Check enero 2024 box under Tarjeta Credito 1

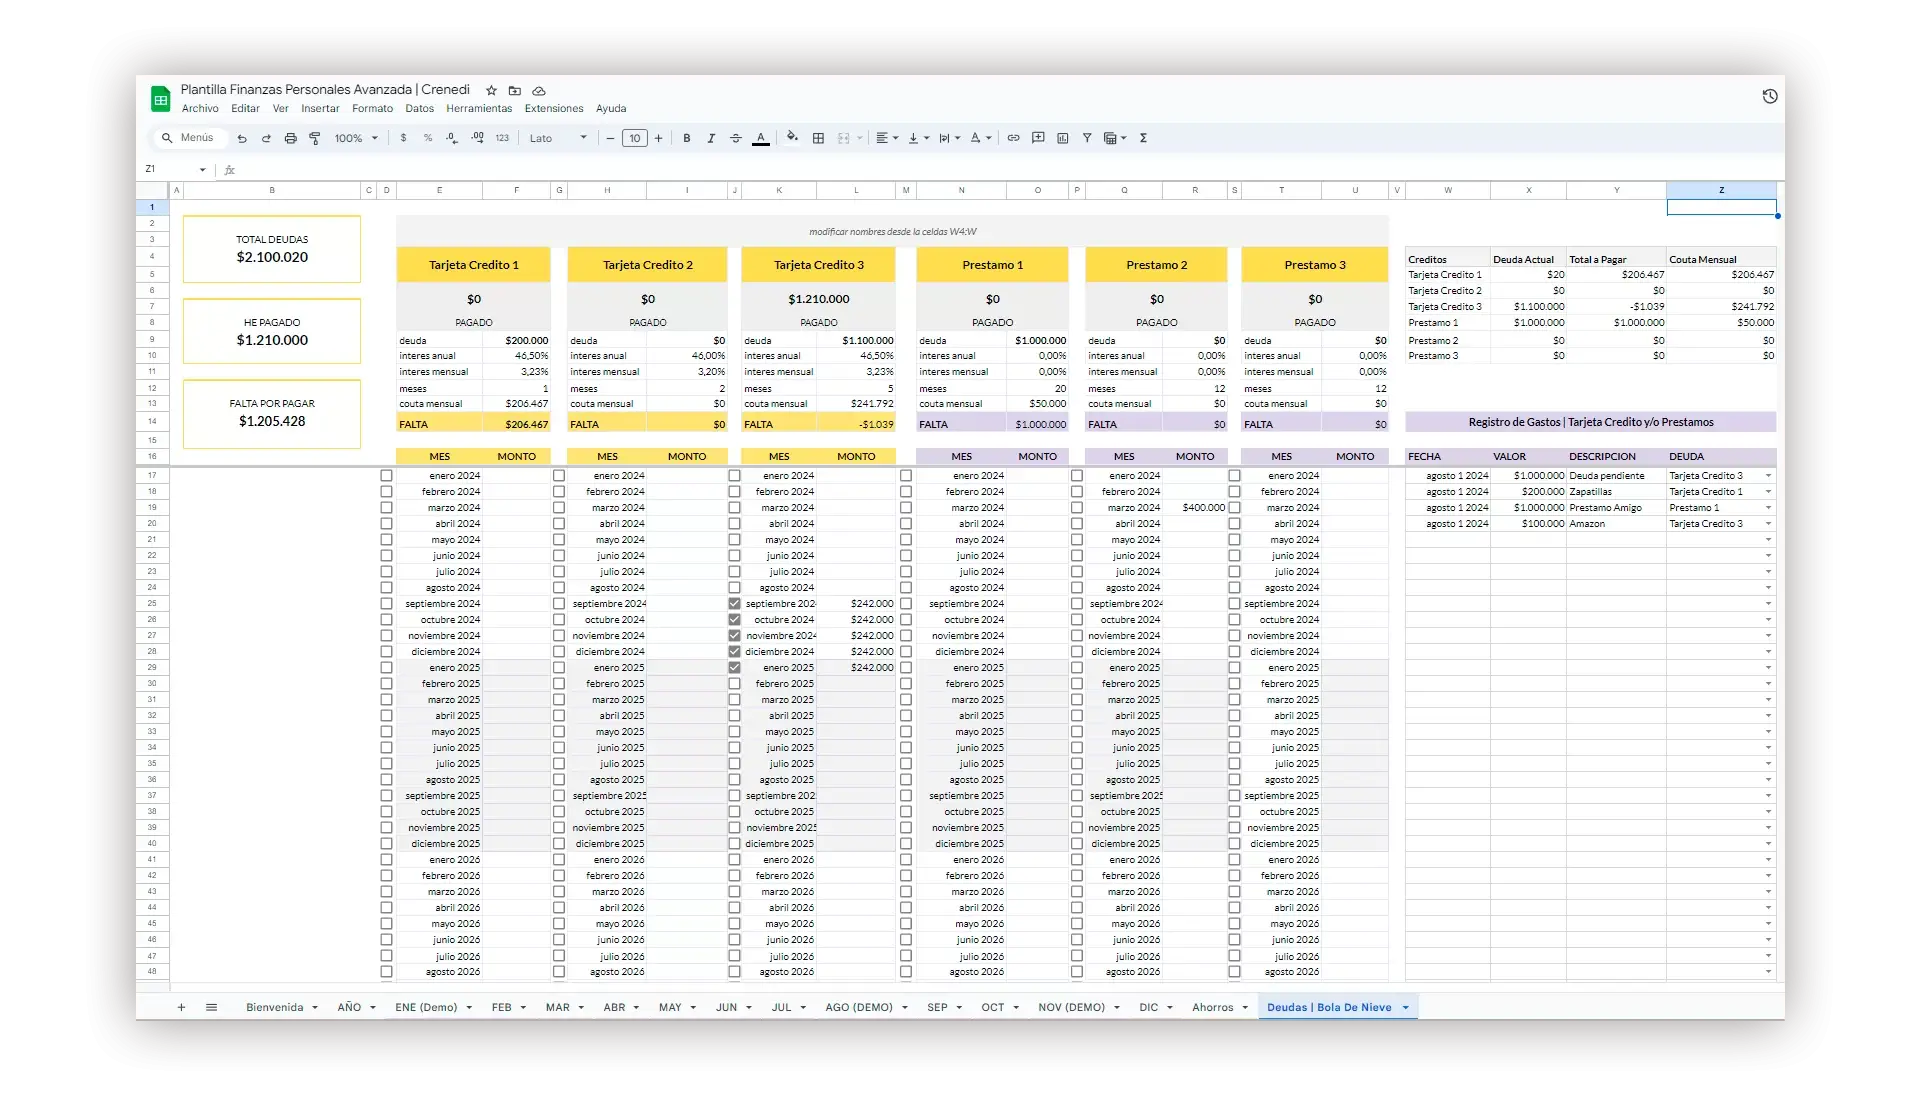(386, 476)
